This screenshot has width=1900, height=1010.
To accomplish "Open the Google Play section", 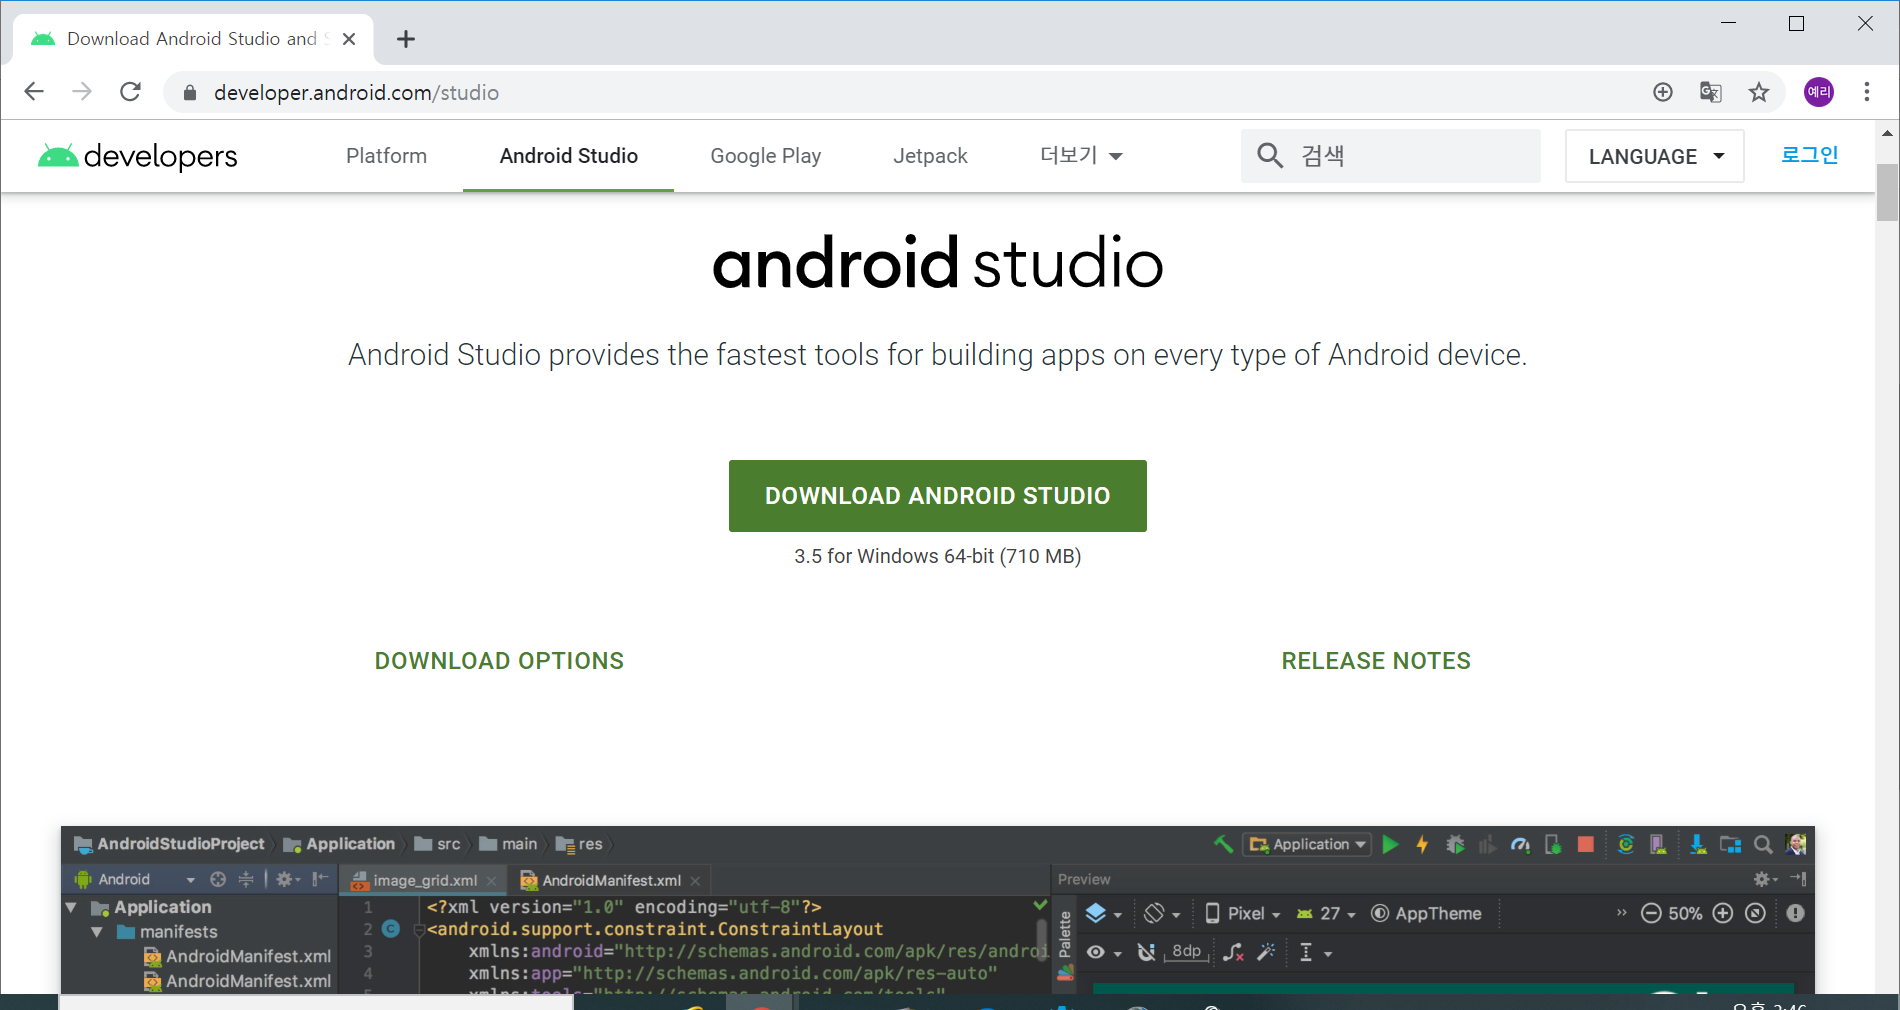I will pyautogui.click(x=766, y=156).
